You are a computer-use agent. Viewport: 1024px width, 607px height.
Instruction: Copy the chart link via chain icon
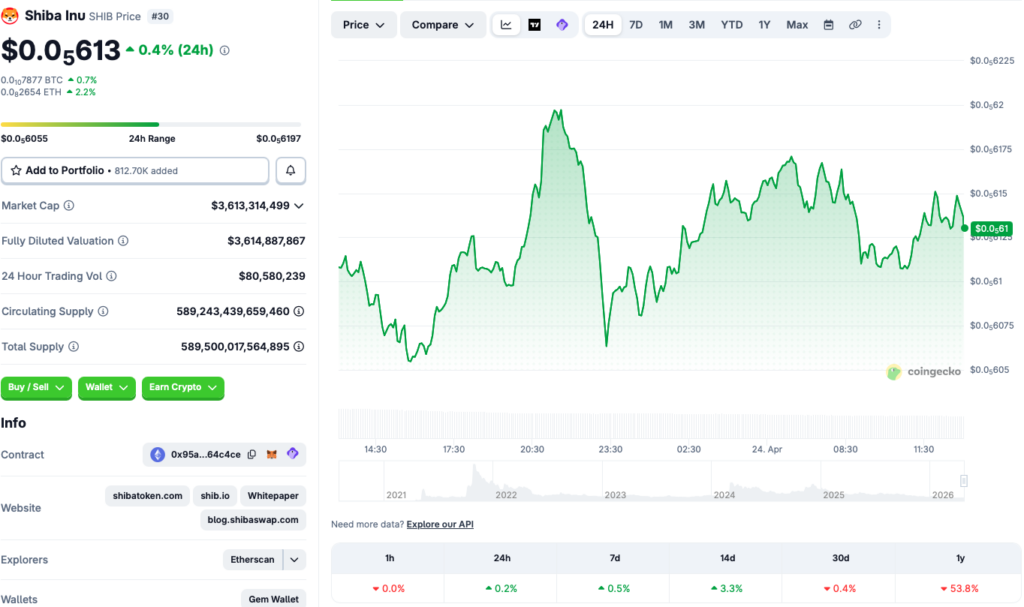854,25
